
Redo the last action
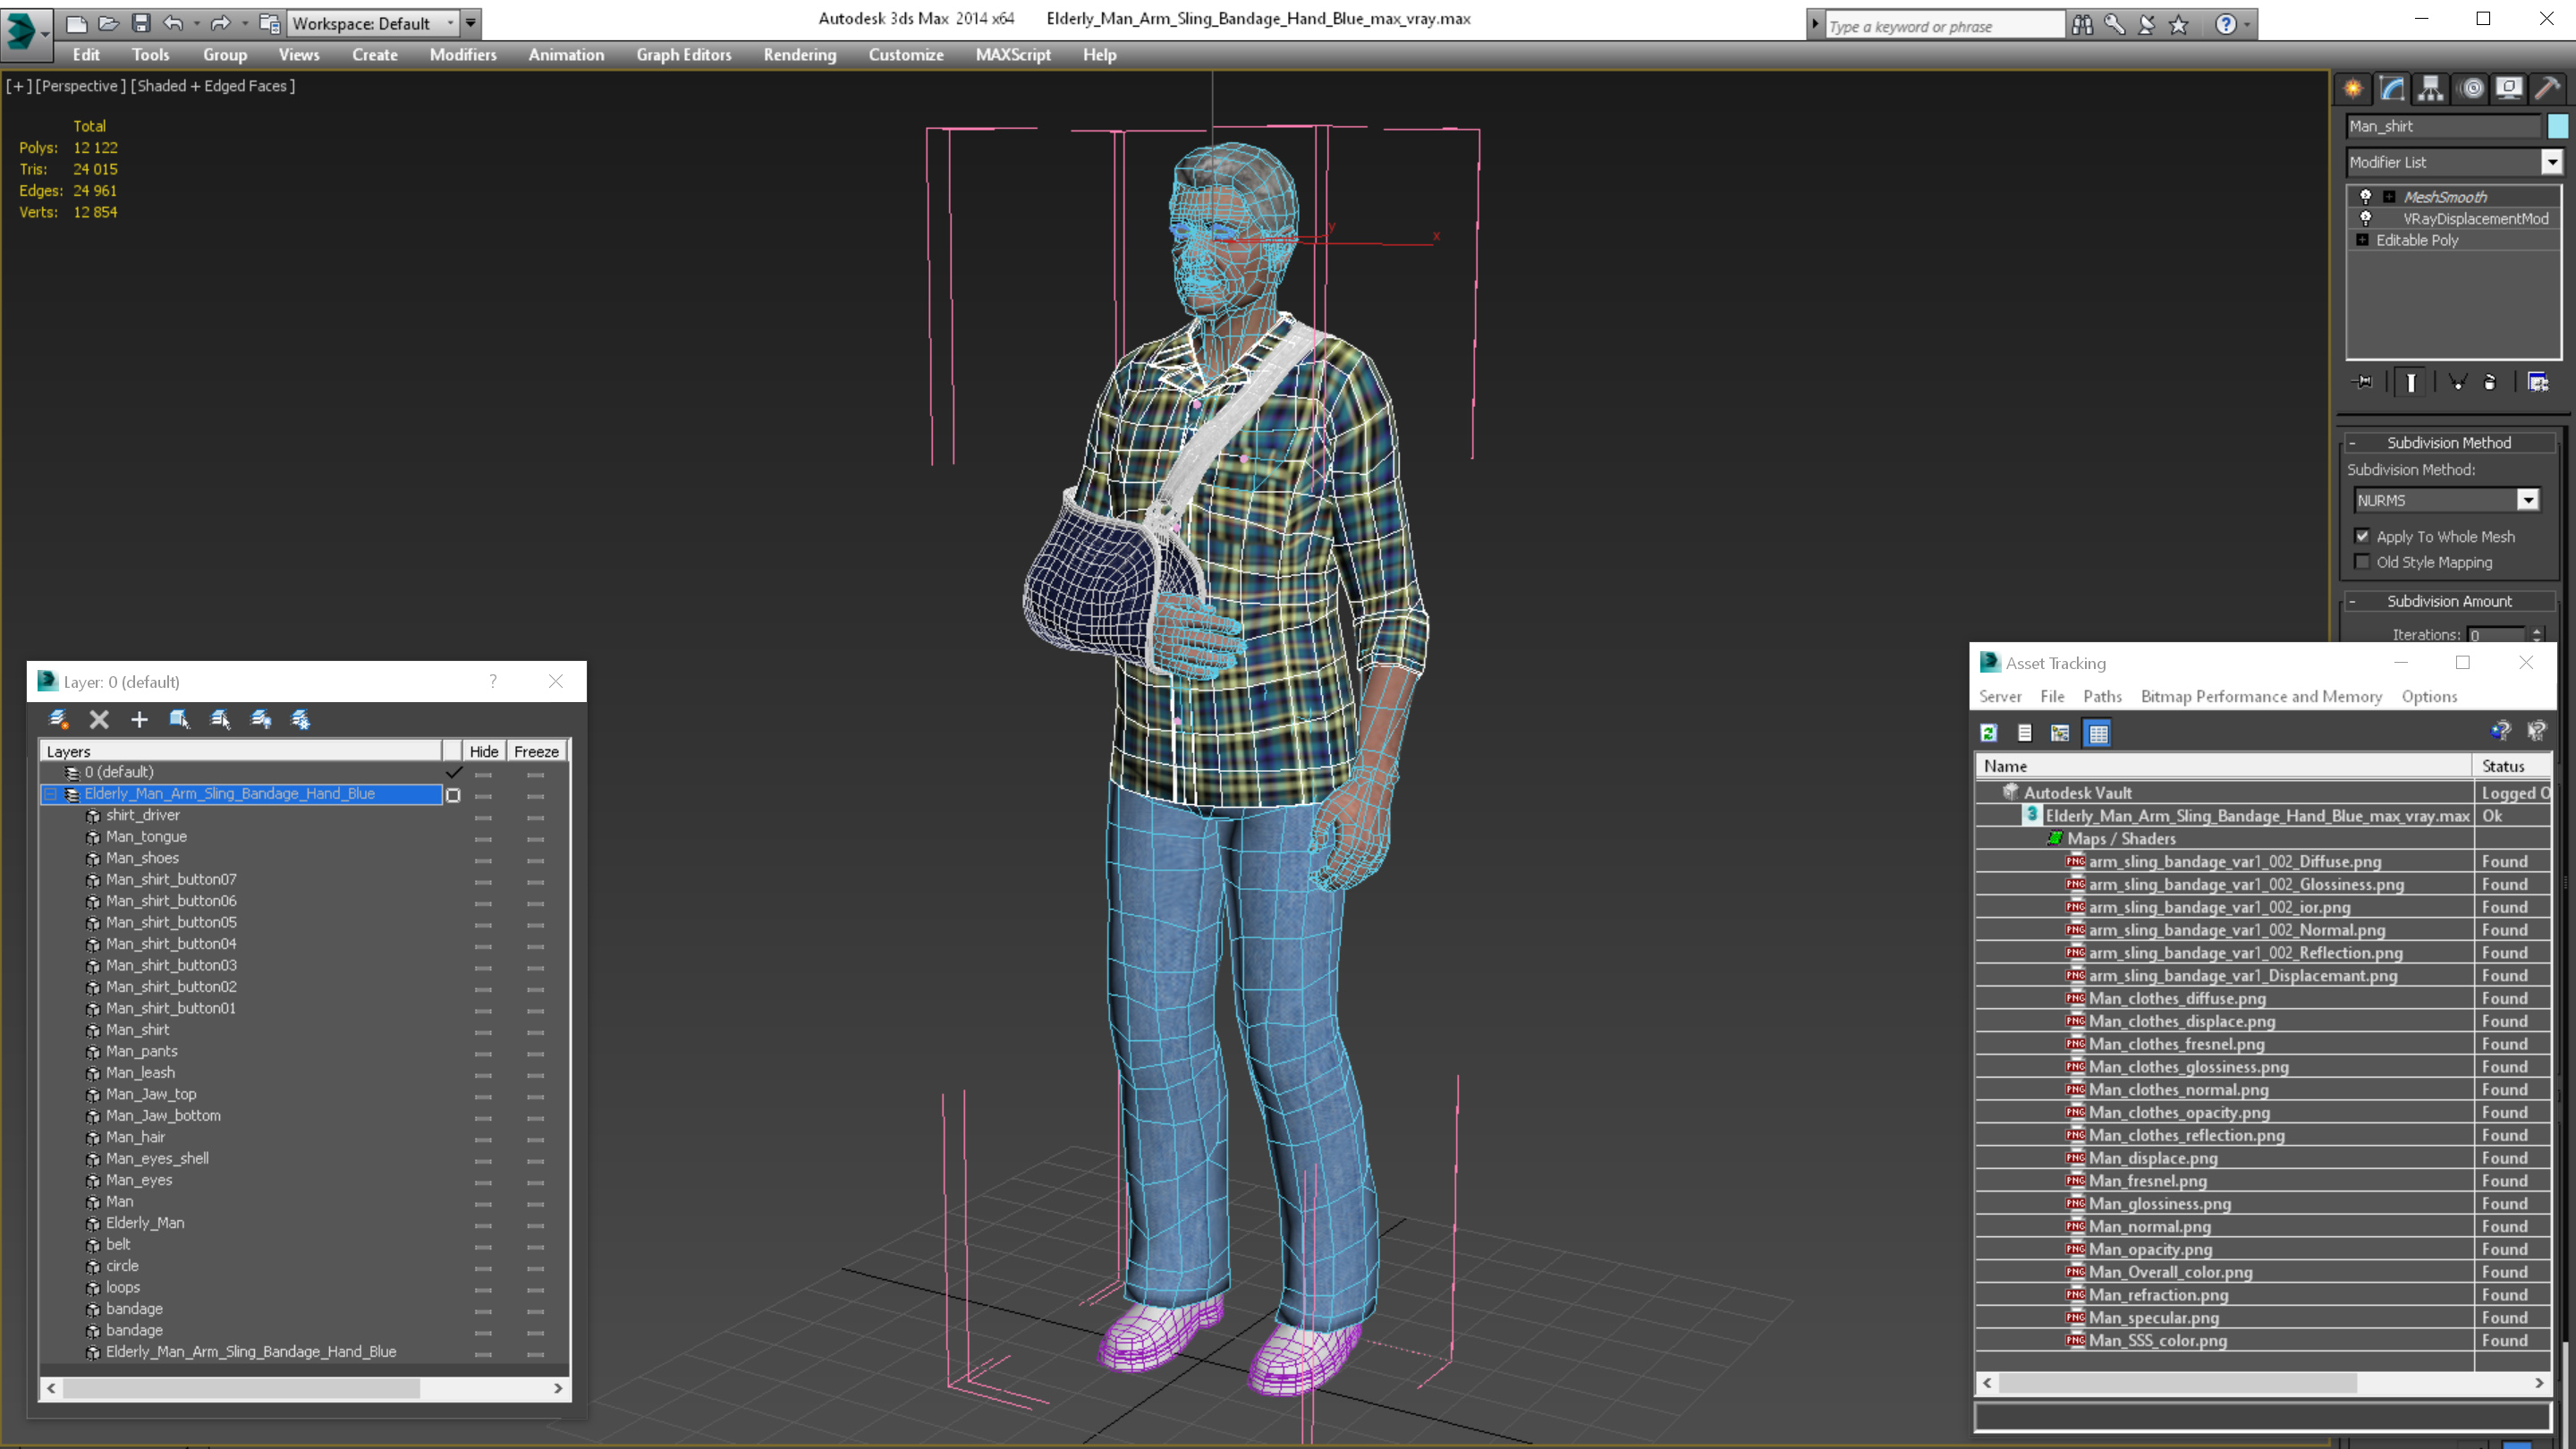point(220,23)
